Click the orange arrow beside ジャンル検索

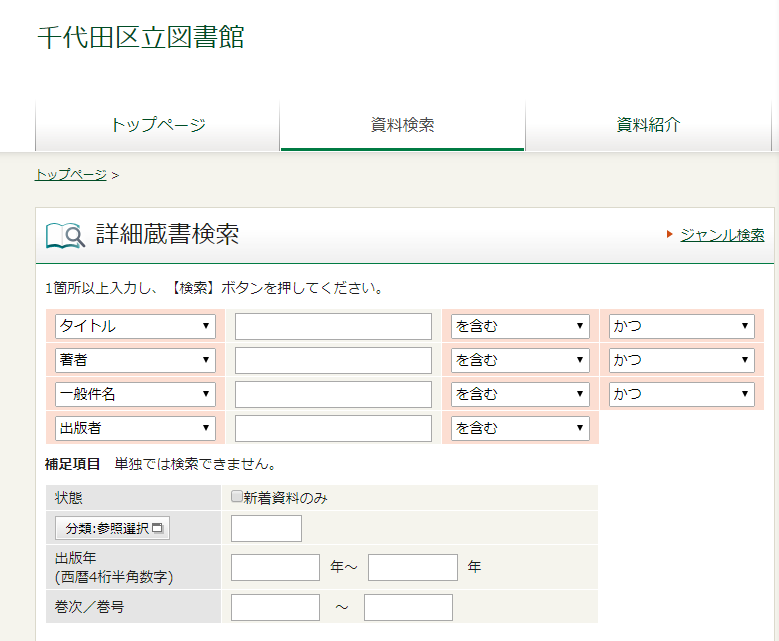point(669,234)
